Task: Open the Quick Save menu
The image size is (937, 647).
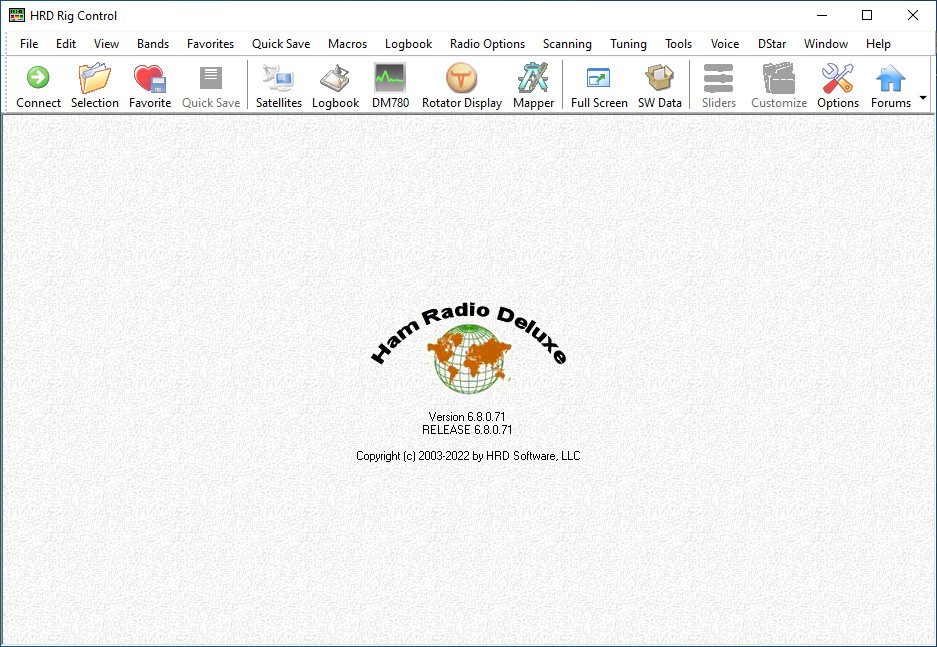Action: click(281, 44)
